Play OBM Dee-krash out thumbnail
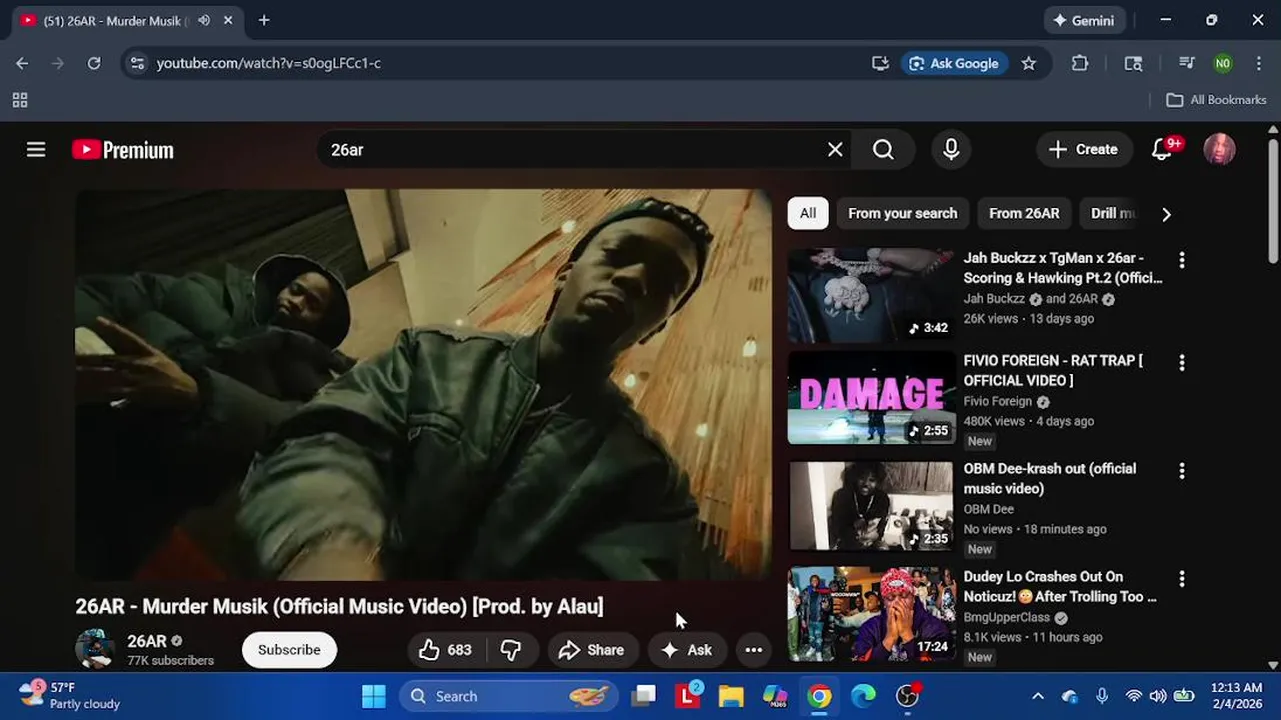Image resolution: width=1281 pixels, height=720 pixels. tap(871, 506)
